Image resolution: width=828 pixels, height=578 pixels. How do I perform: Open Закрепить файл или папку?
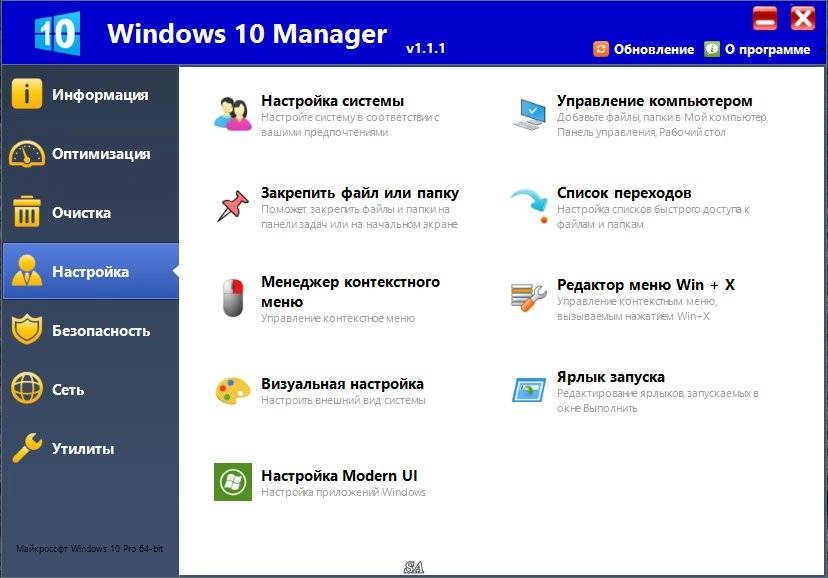[360, 193]
